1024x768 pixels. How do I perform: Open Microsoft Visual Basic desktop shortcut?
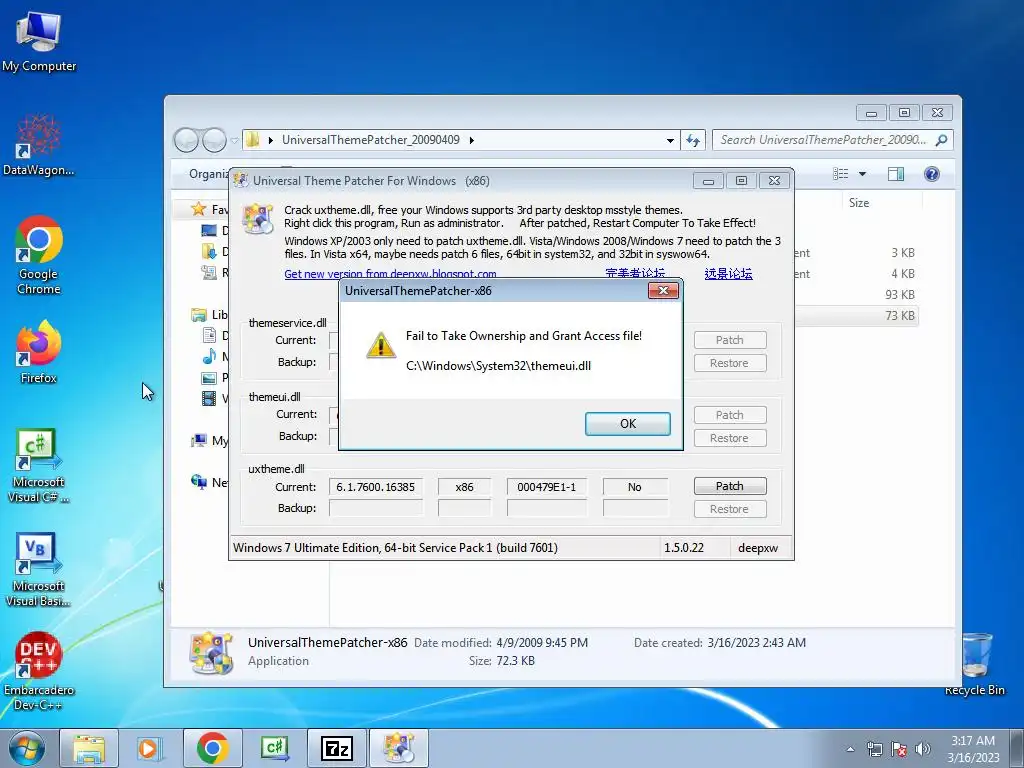point(39,570)
